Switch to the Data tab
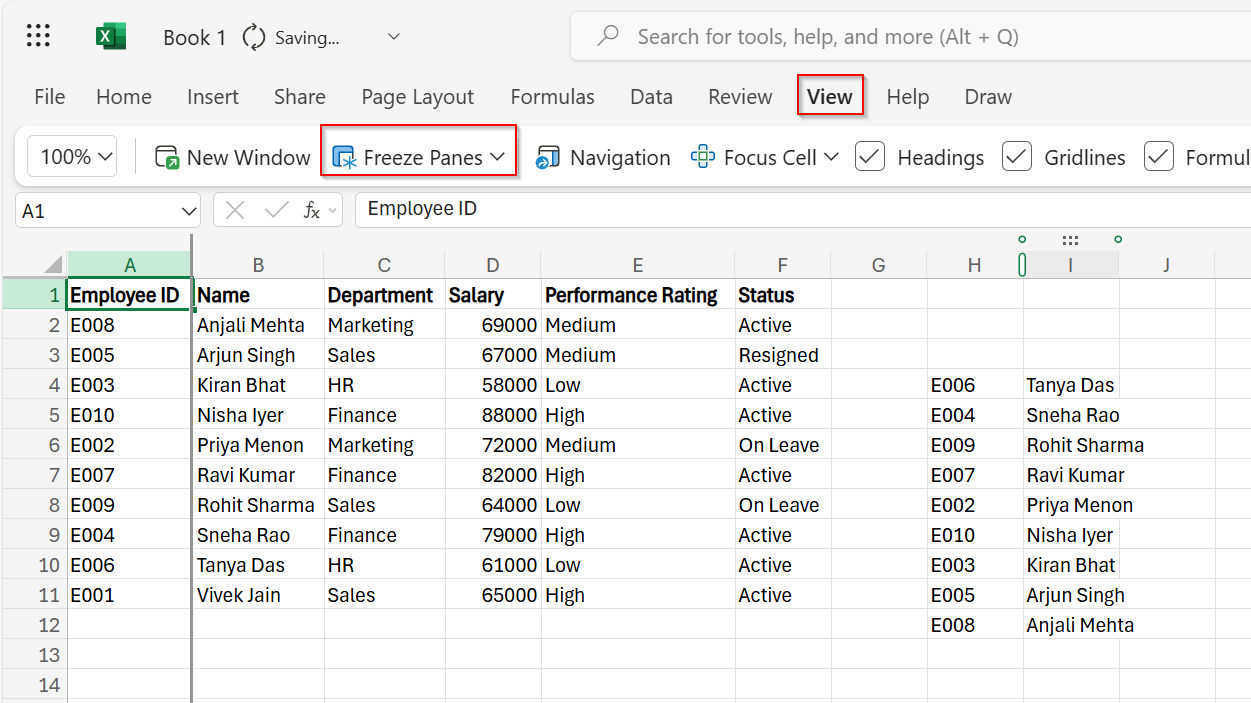The image size is (1251, 703). point(651,96)
